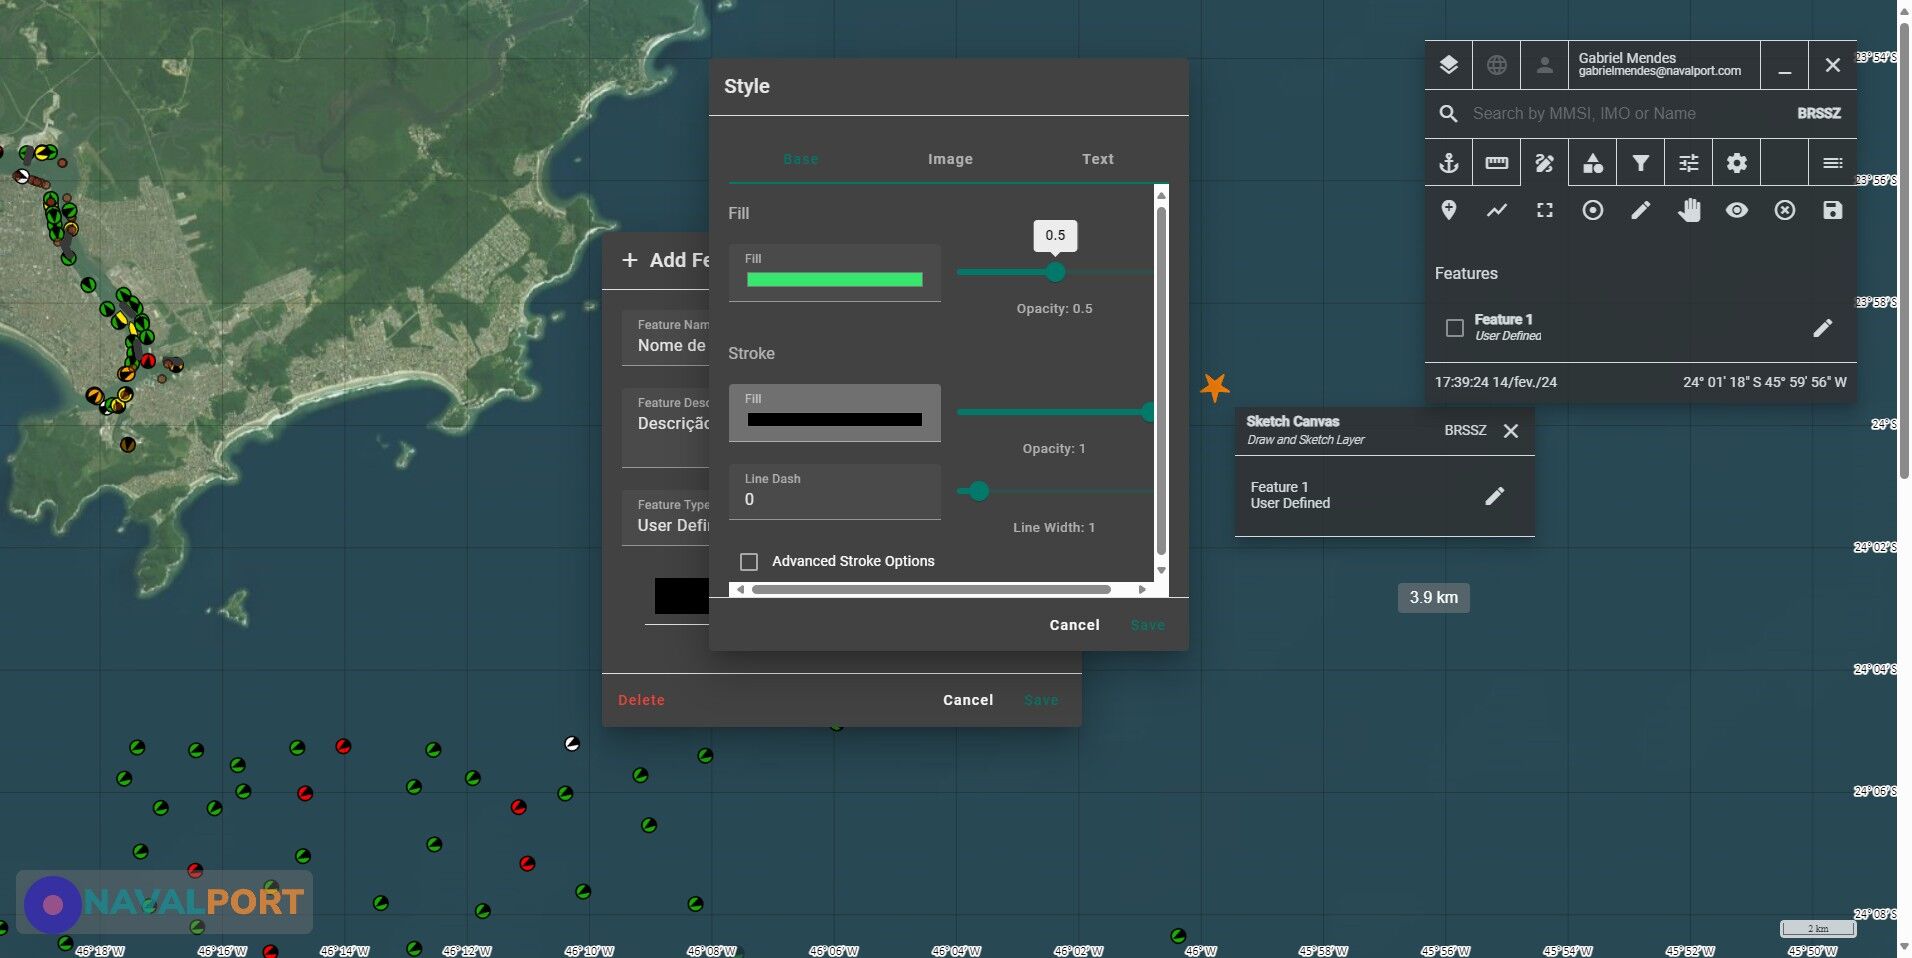Image resolution: width=1912 pixels, height=958 pixels.
Task: Switch to the Image tab
Action: (x=950, y=159)
